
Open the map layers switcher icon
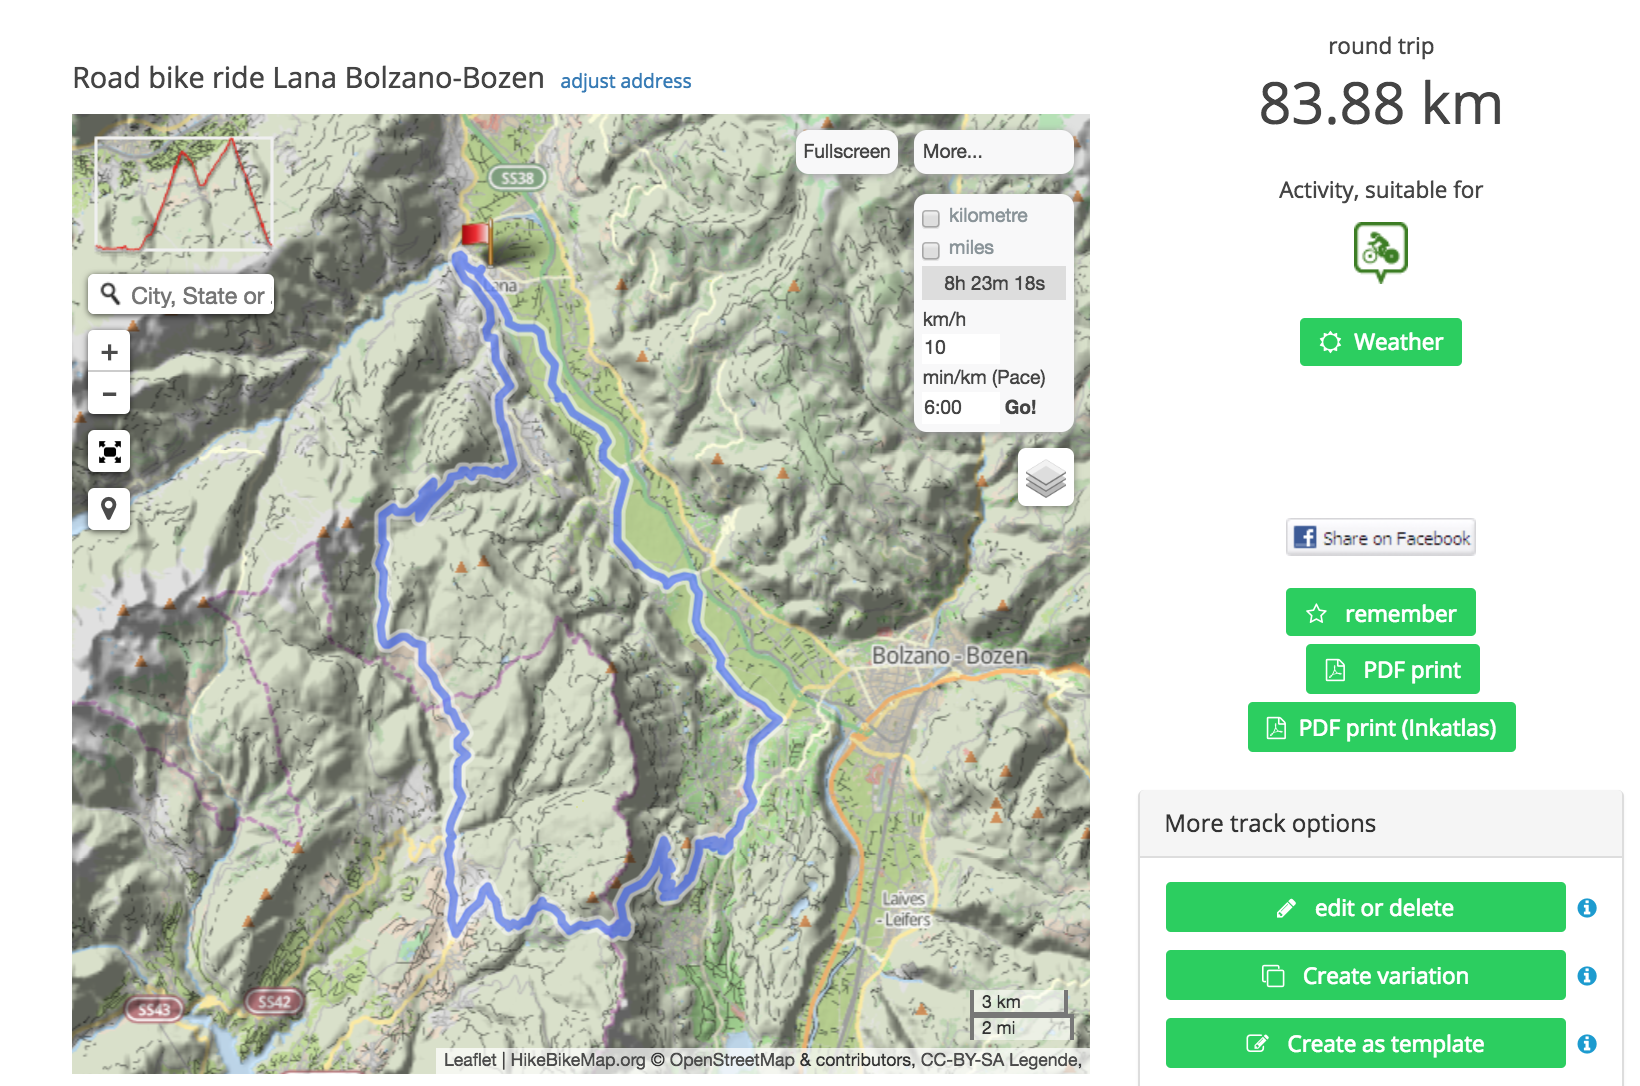click(x=1045, y=478)
